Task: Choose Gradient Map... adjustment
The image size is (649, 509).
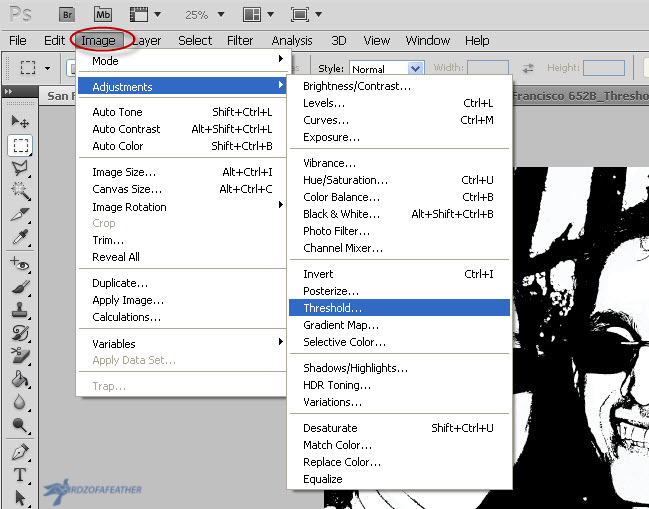Action: (399, 325)
